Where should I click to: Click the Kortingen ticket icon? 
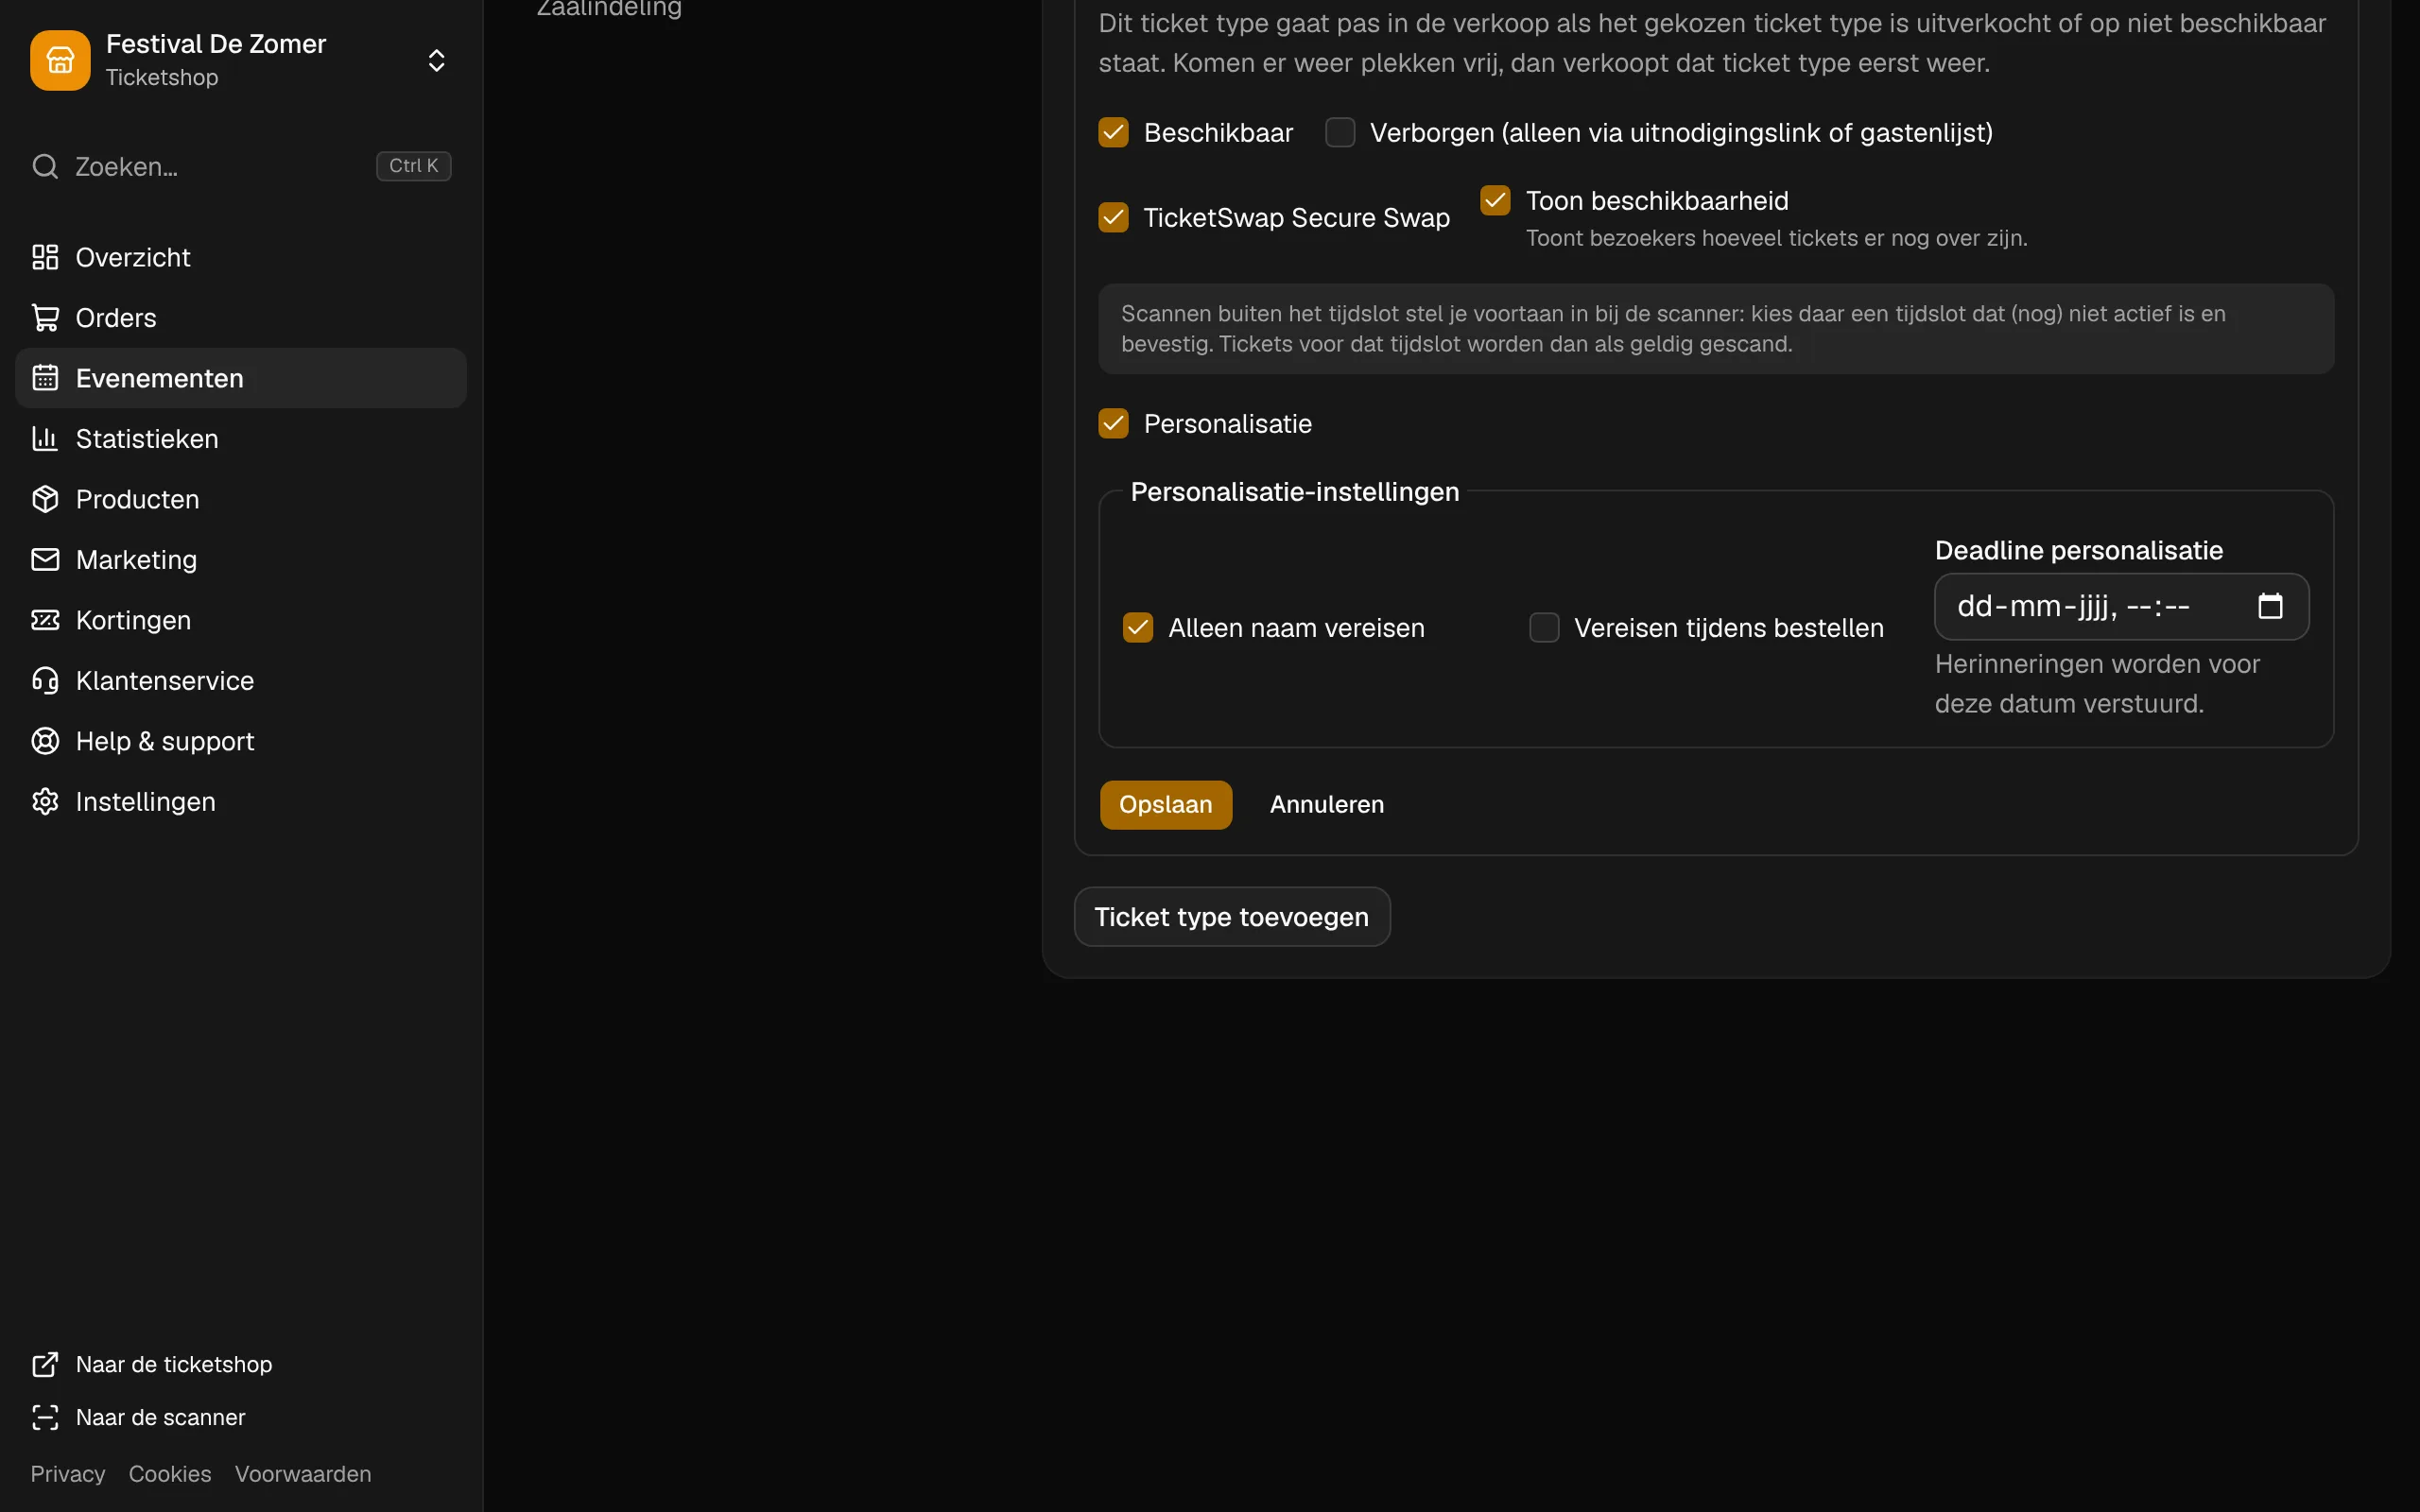[45, 620]
